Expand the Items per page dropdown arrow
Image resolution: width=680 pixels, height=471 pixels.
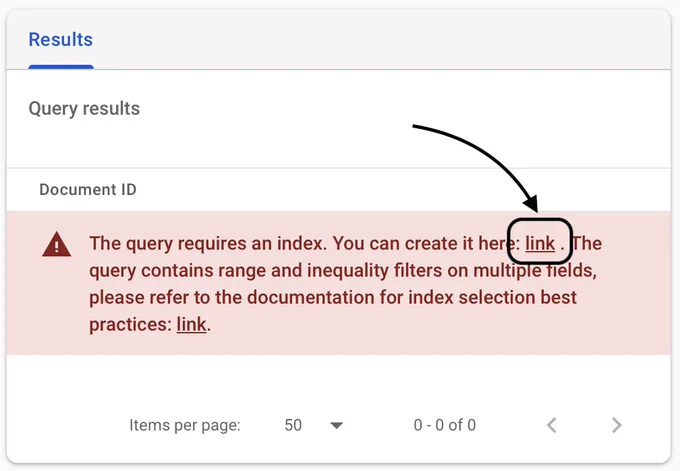click(x=337, y=425)
